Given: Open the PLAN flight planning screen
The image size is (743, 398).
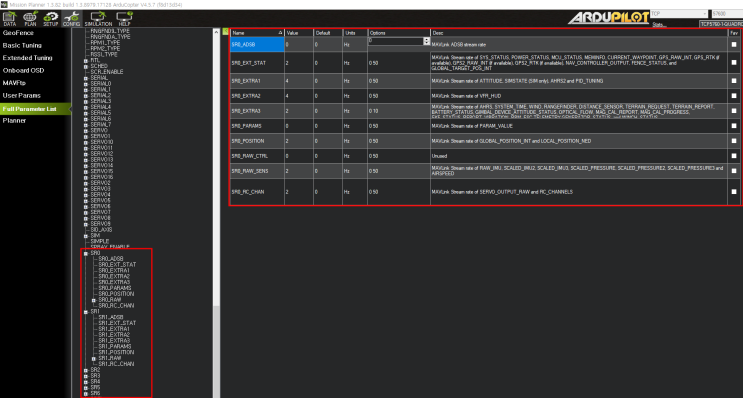Looking at the screenshot, I should 30,19.
